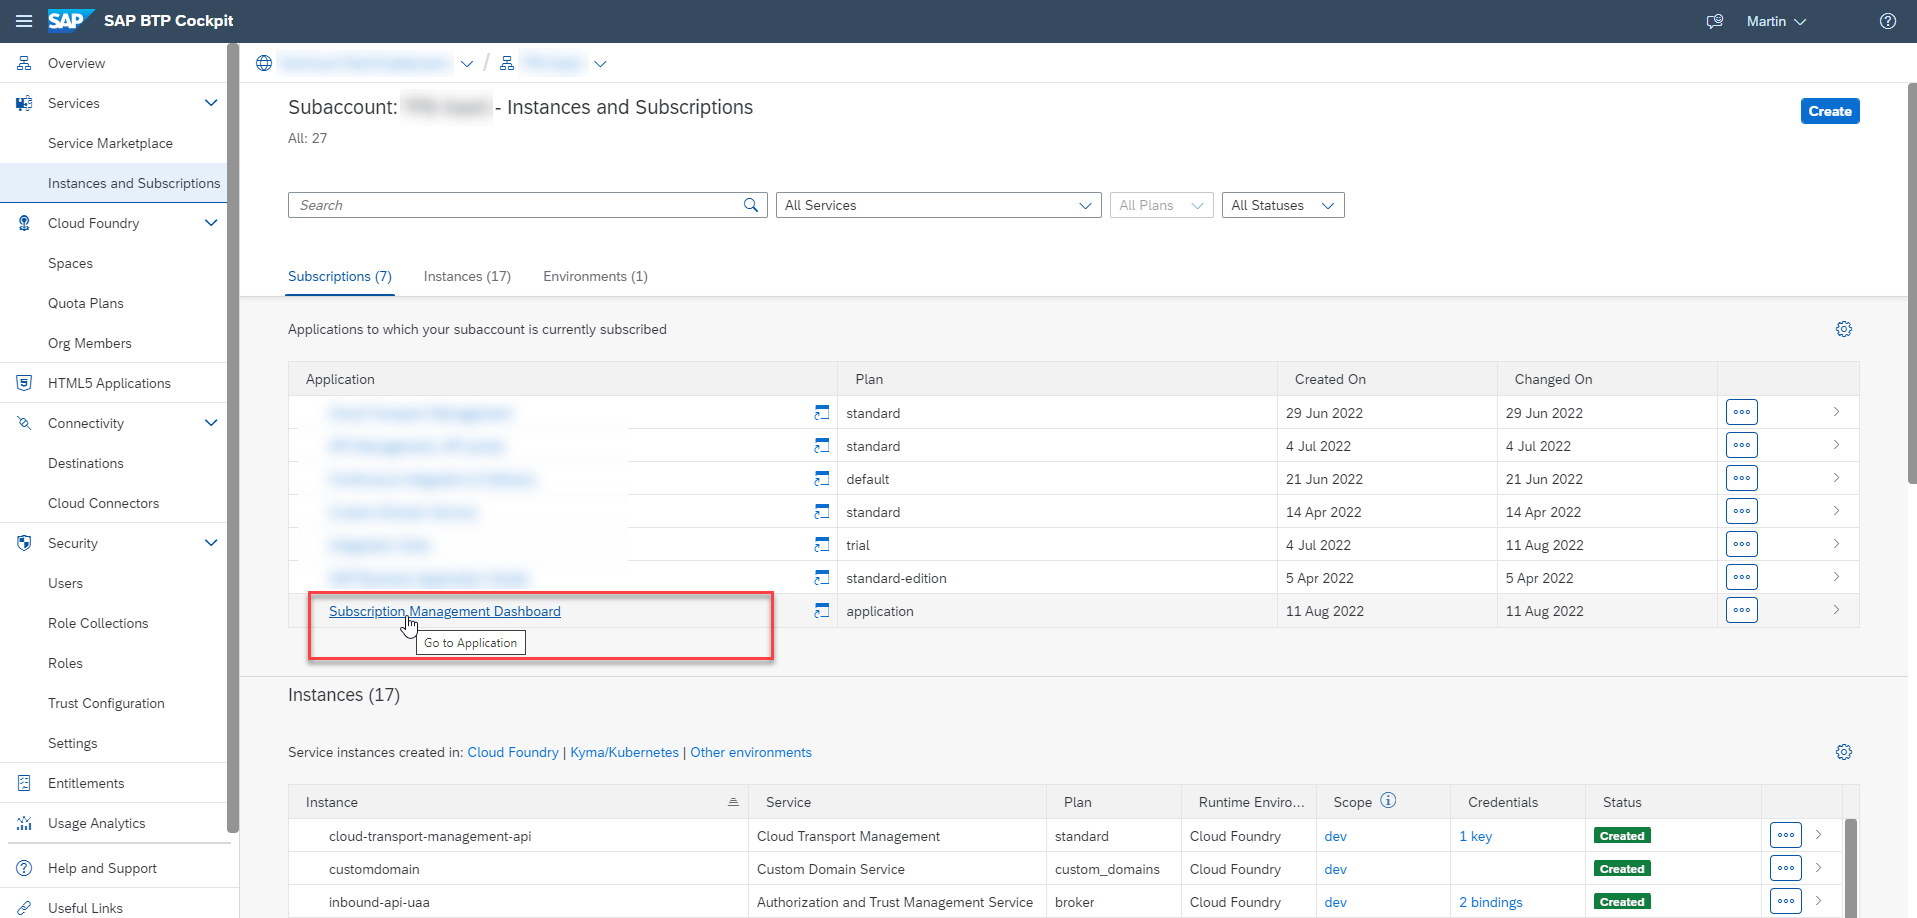Expand details of the 14 Apr 2022 row
Image resolution: width=1917 pixels, height=918 pixels.
[1836, 511]
